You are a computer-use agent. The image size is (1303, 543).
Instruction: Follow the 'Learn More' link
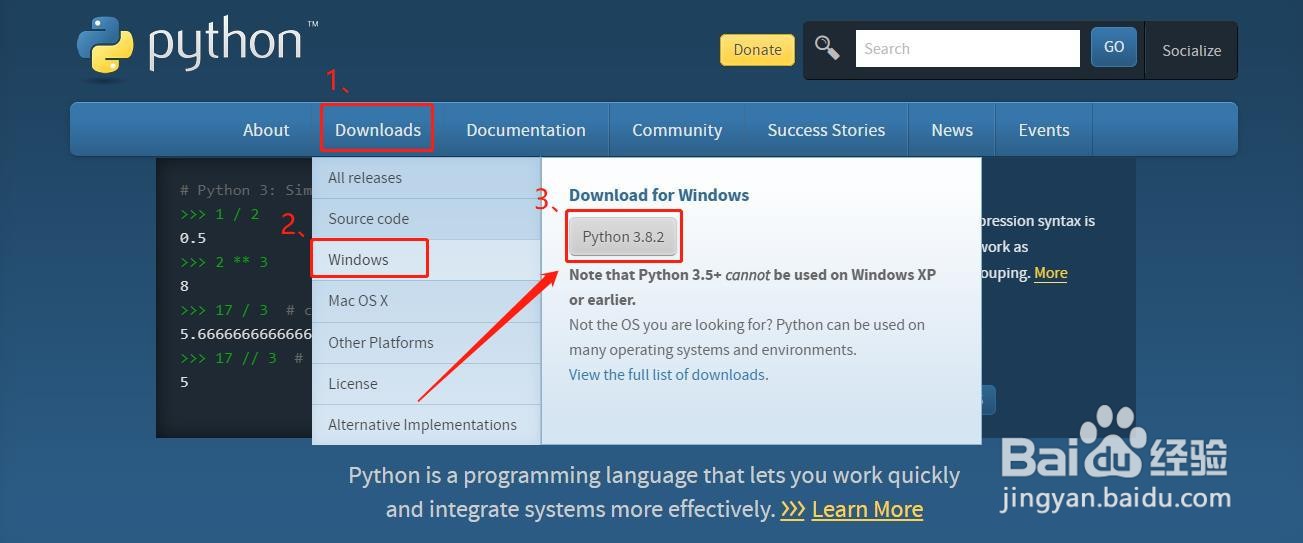coord(867,509)
